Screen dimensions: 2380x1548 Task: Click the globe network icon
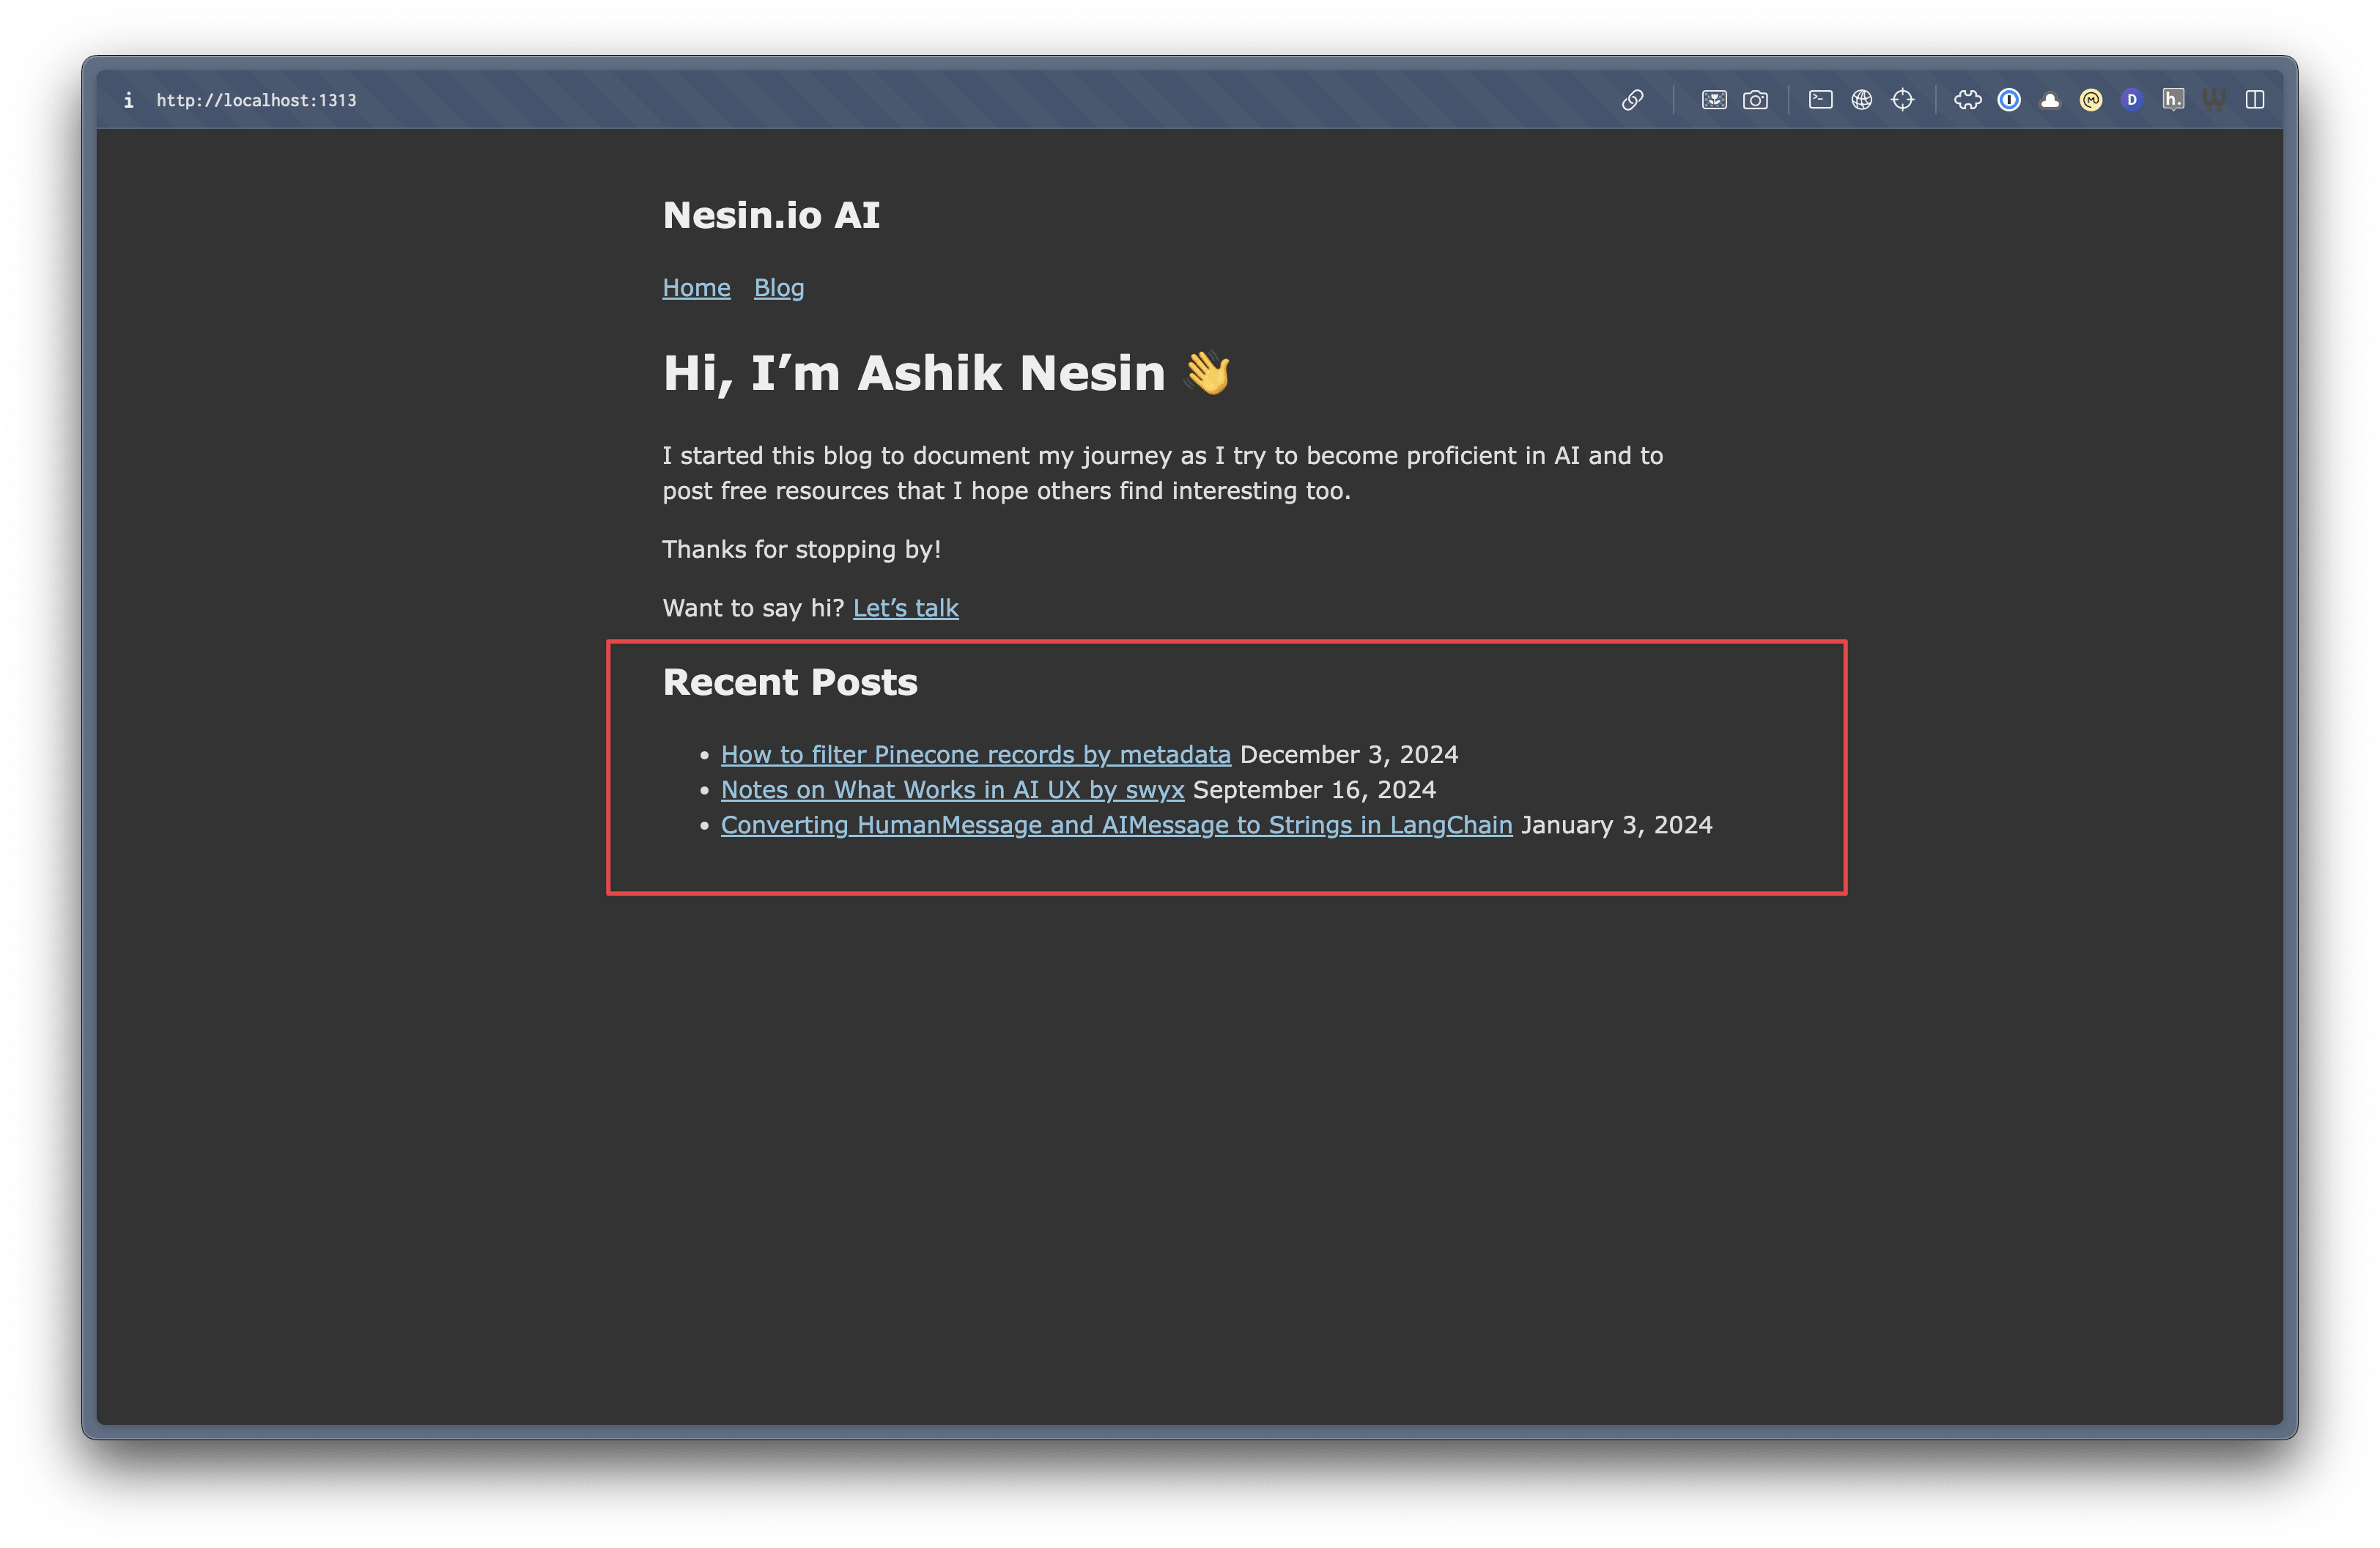pyautogui.click(x=1861, y=100)
